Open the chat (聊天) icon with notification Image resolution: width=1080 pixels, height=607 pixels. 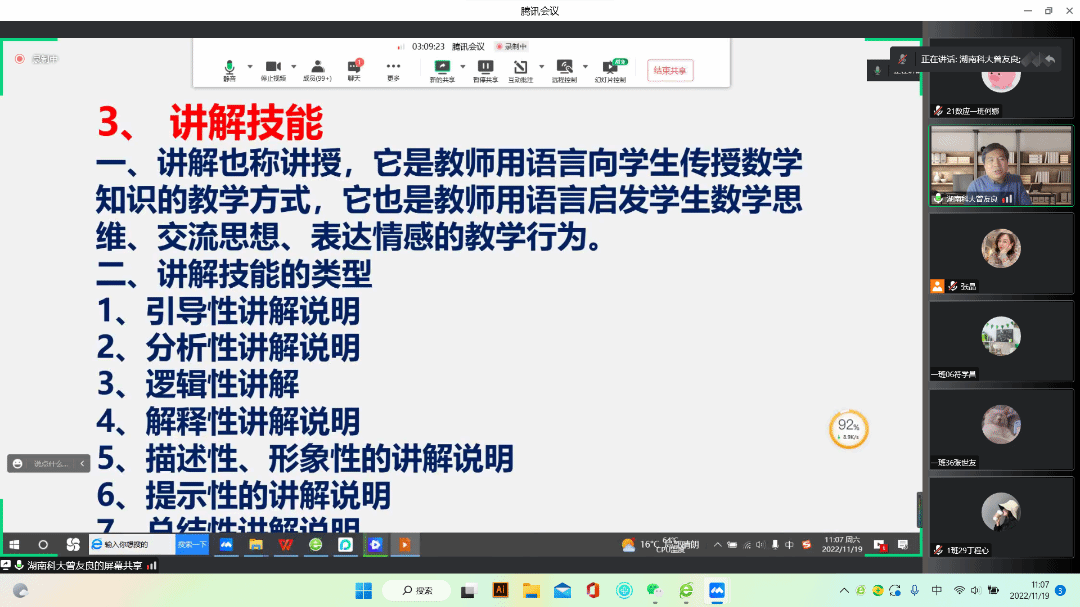tap(354, 67)
